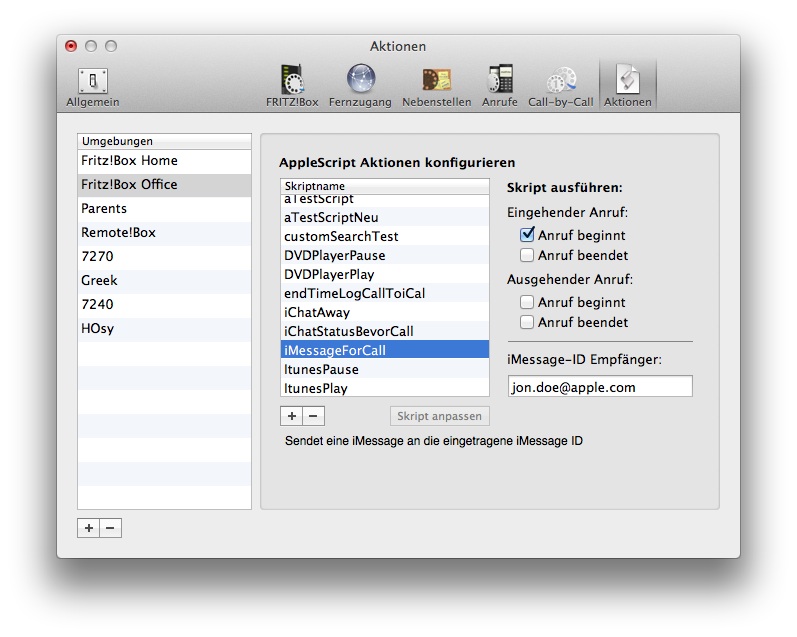The width and height of the screenshot is (797, 637).
Task: Tick outgoing call 'Anruf beendet' checkbox
Action: click(x=528, y=322)
